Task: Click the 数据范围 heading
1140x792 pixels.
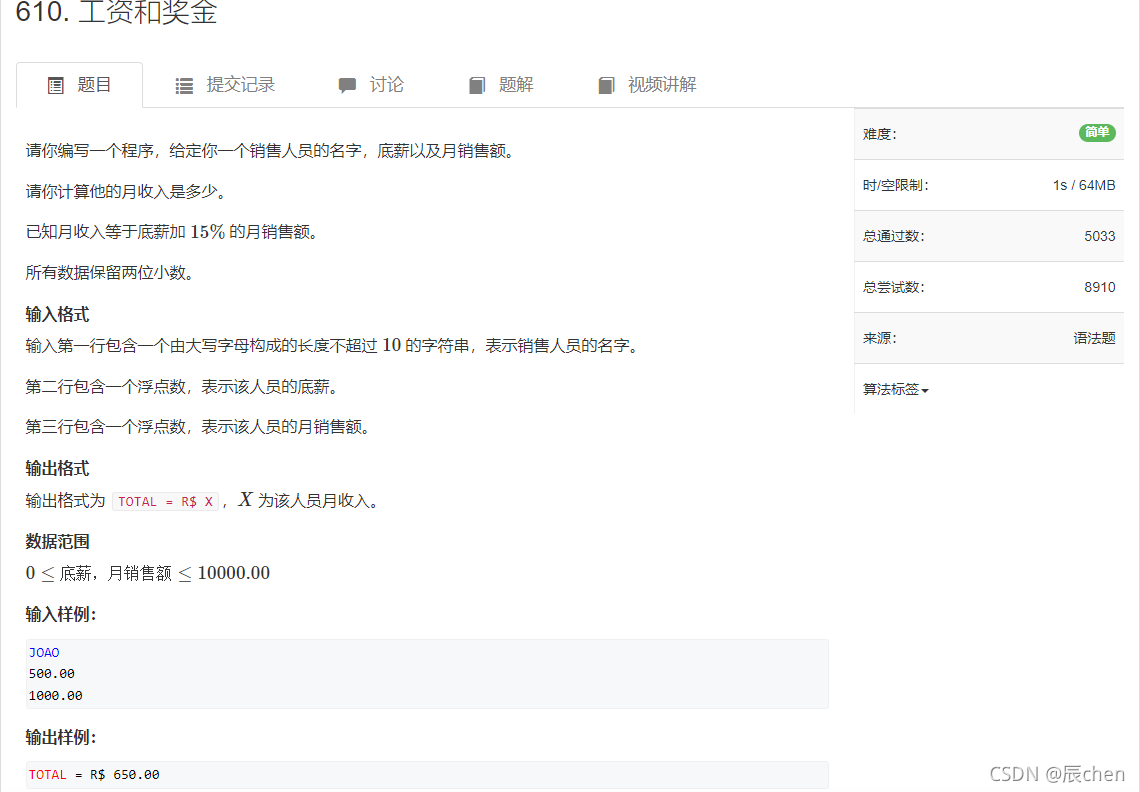Action: [x=57, y=542]
